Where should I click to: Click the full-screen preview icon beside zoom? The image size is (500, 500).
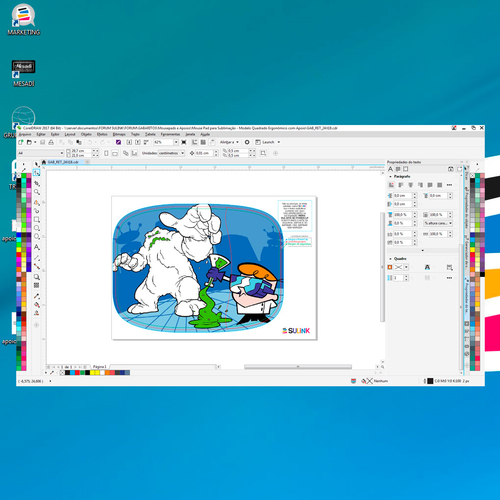184,142
